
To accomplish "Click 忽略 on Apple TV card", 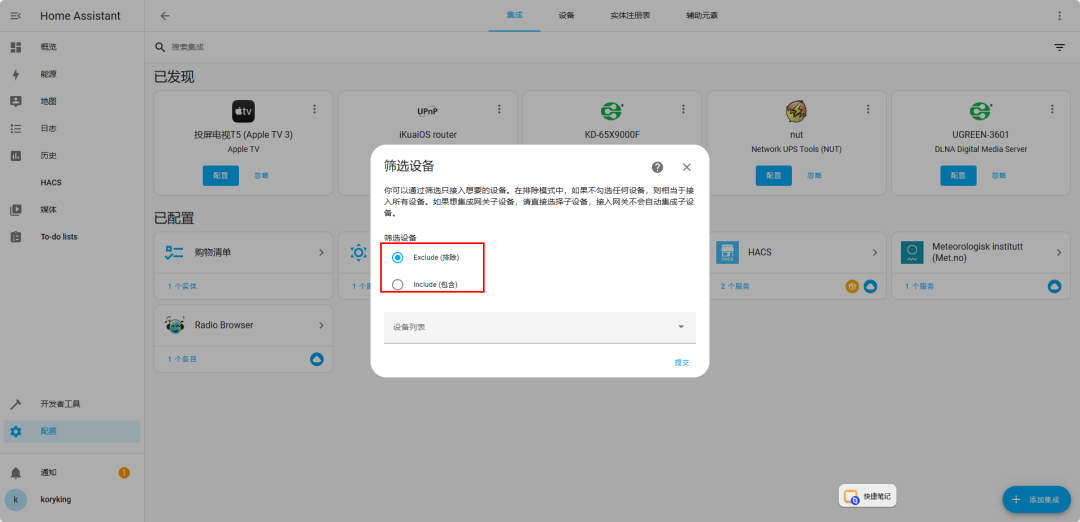I will click(x=261, y=176).
